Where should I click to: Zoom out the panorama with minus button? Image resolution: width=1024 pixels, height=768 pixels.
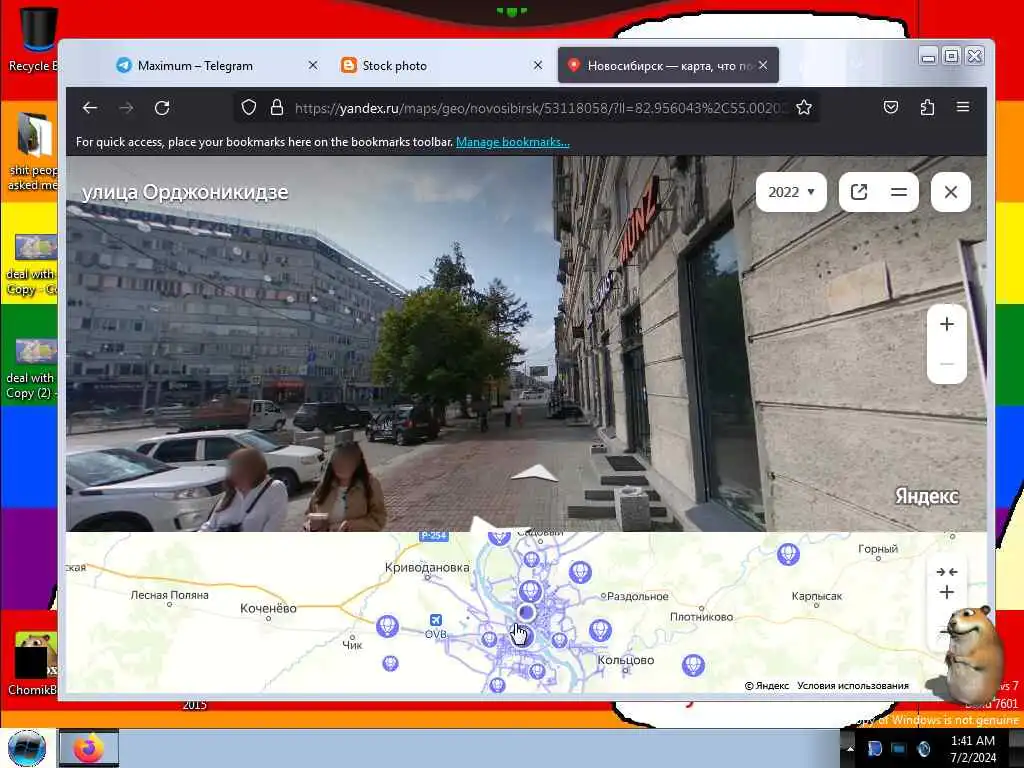[x=946, y=364]
